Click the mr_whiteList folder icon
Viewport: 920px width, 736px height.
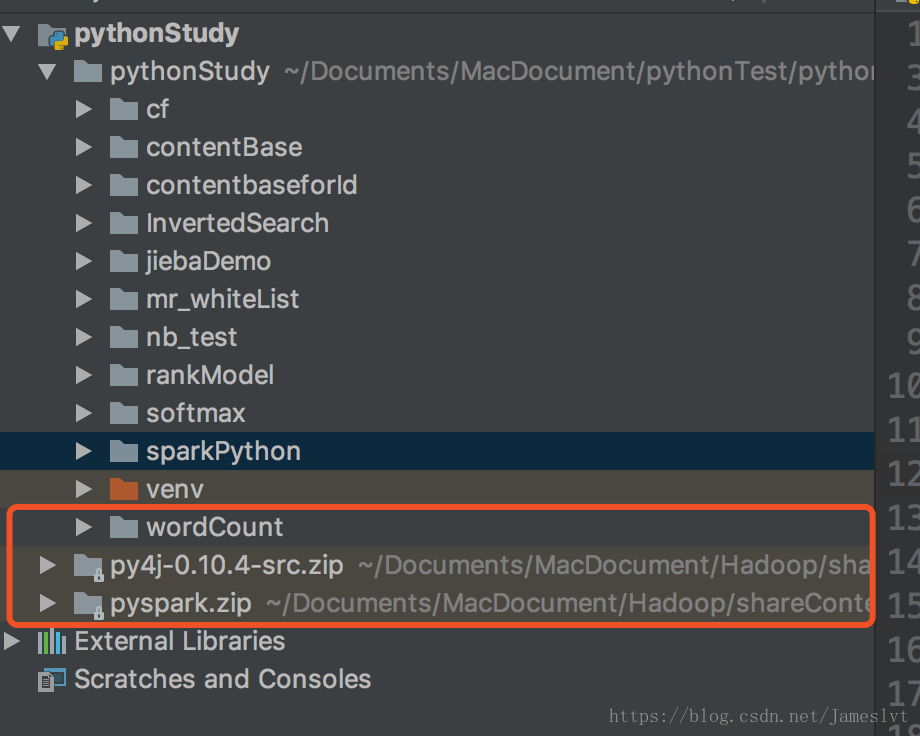pos(124,299)
